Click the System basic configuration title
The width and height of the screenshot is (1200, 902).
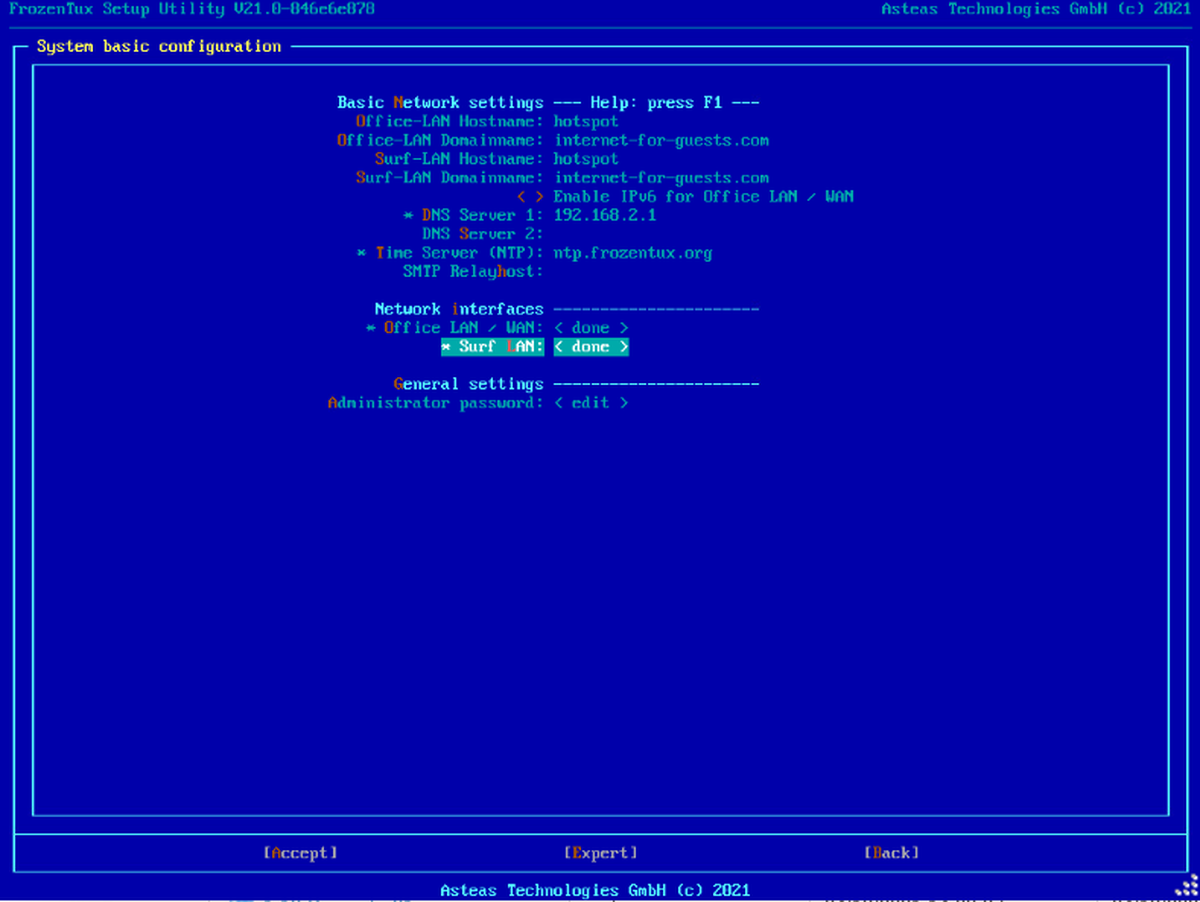159,46
